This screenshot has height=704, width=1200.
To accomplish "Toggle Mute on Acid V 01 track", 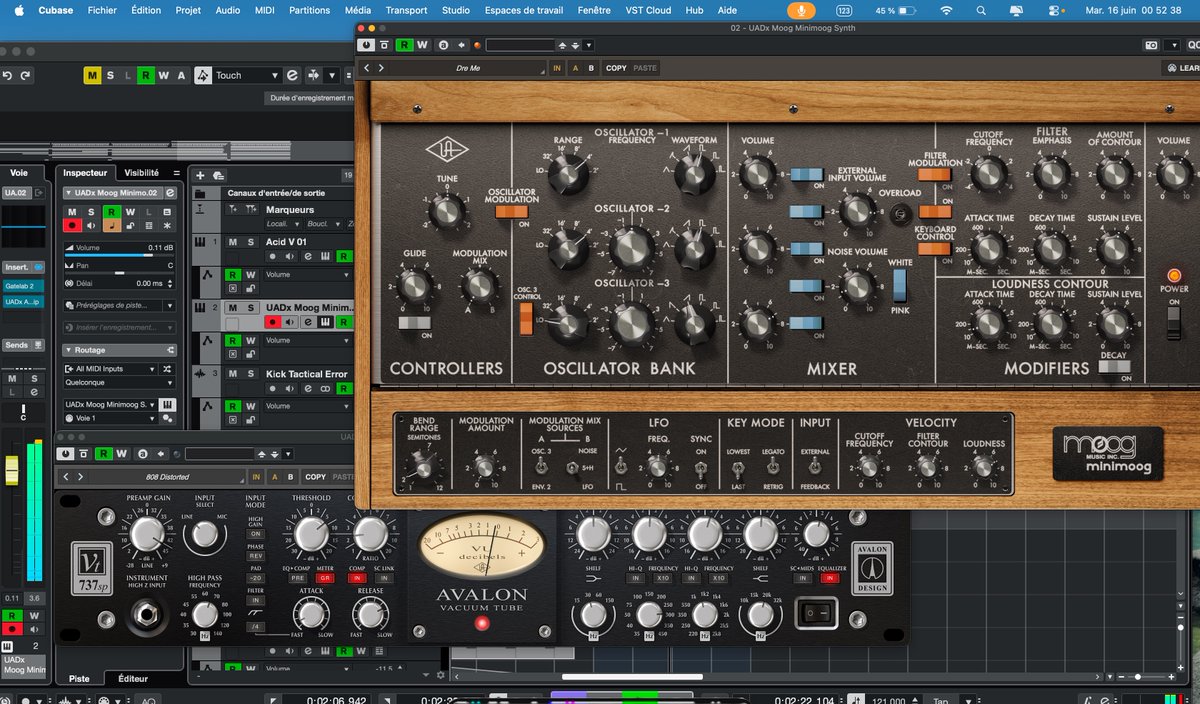I will pos(233,242).
